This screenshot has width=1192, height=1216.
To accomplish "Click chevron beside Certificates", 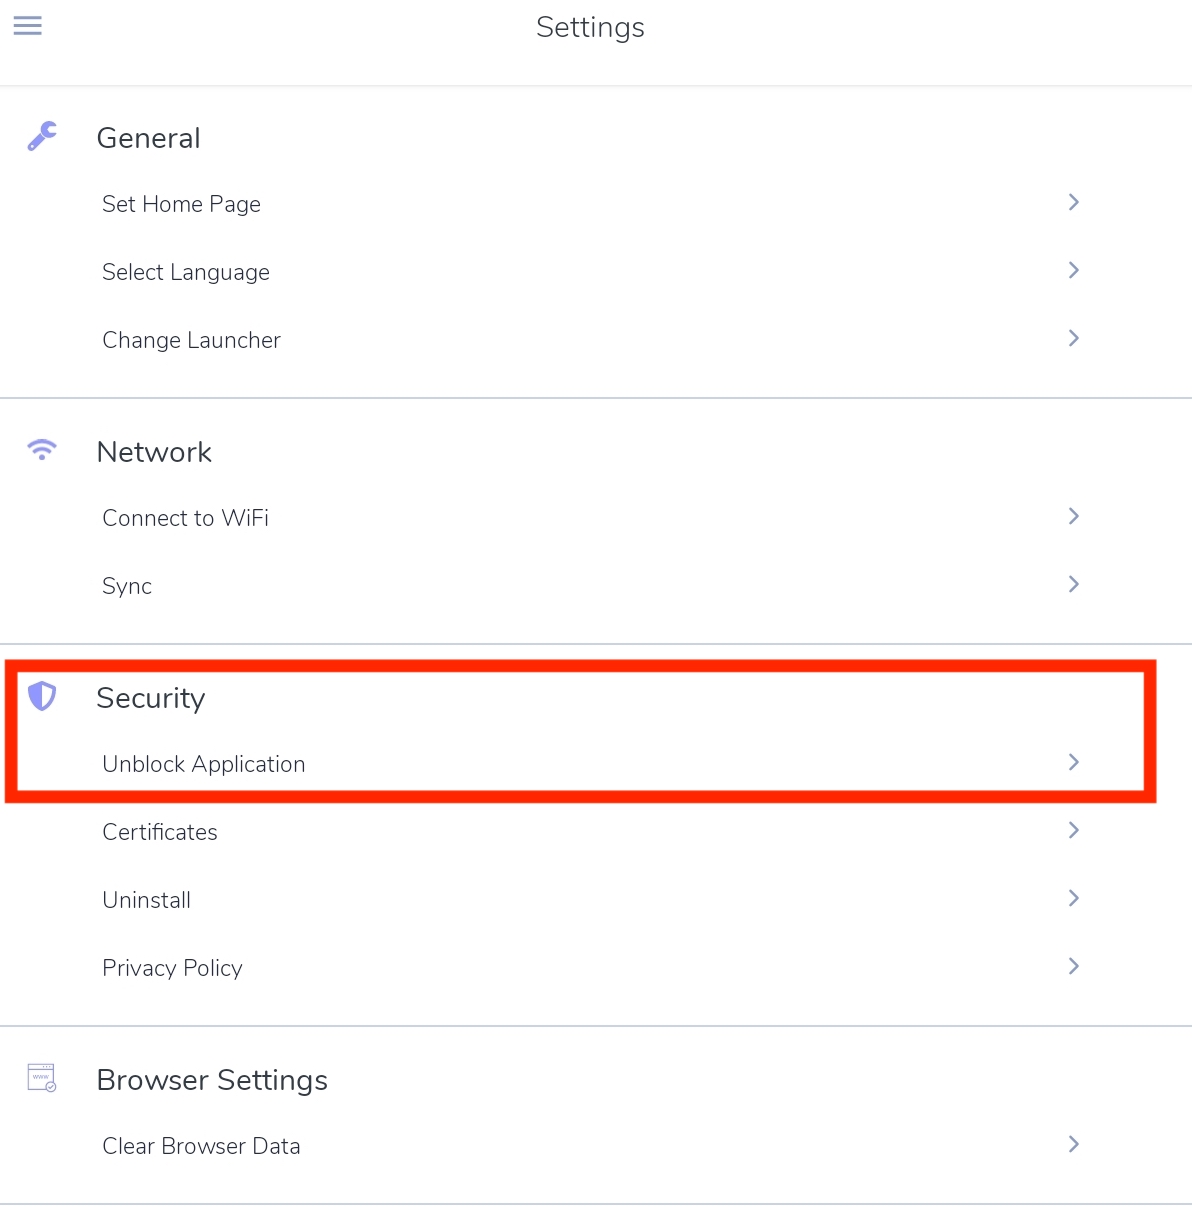I will click(x=1073, y=830).
